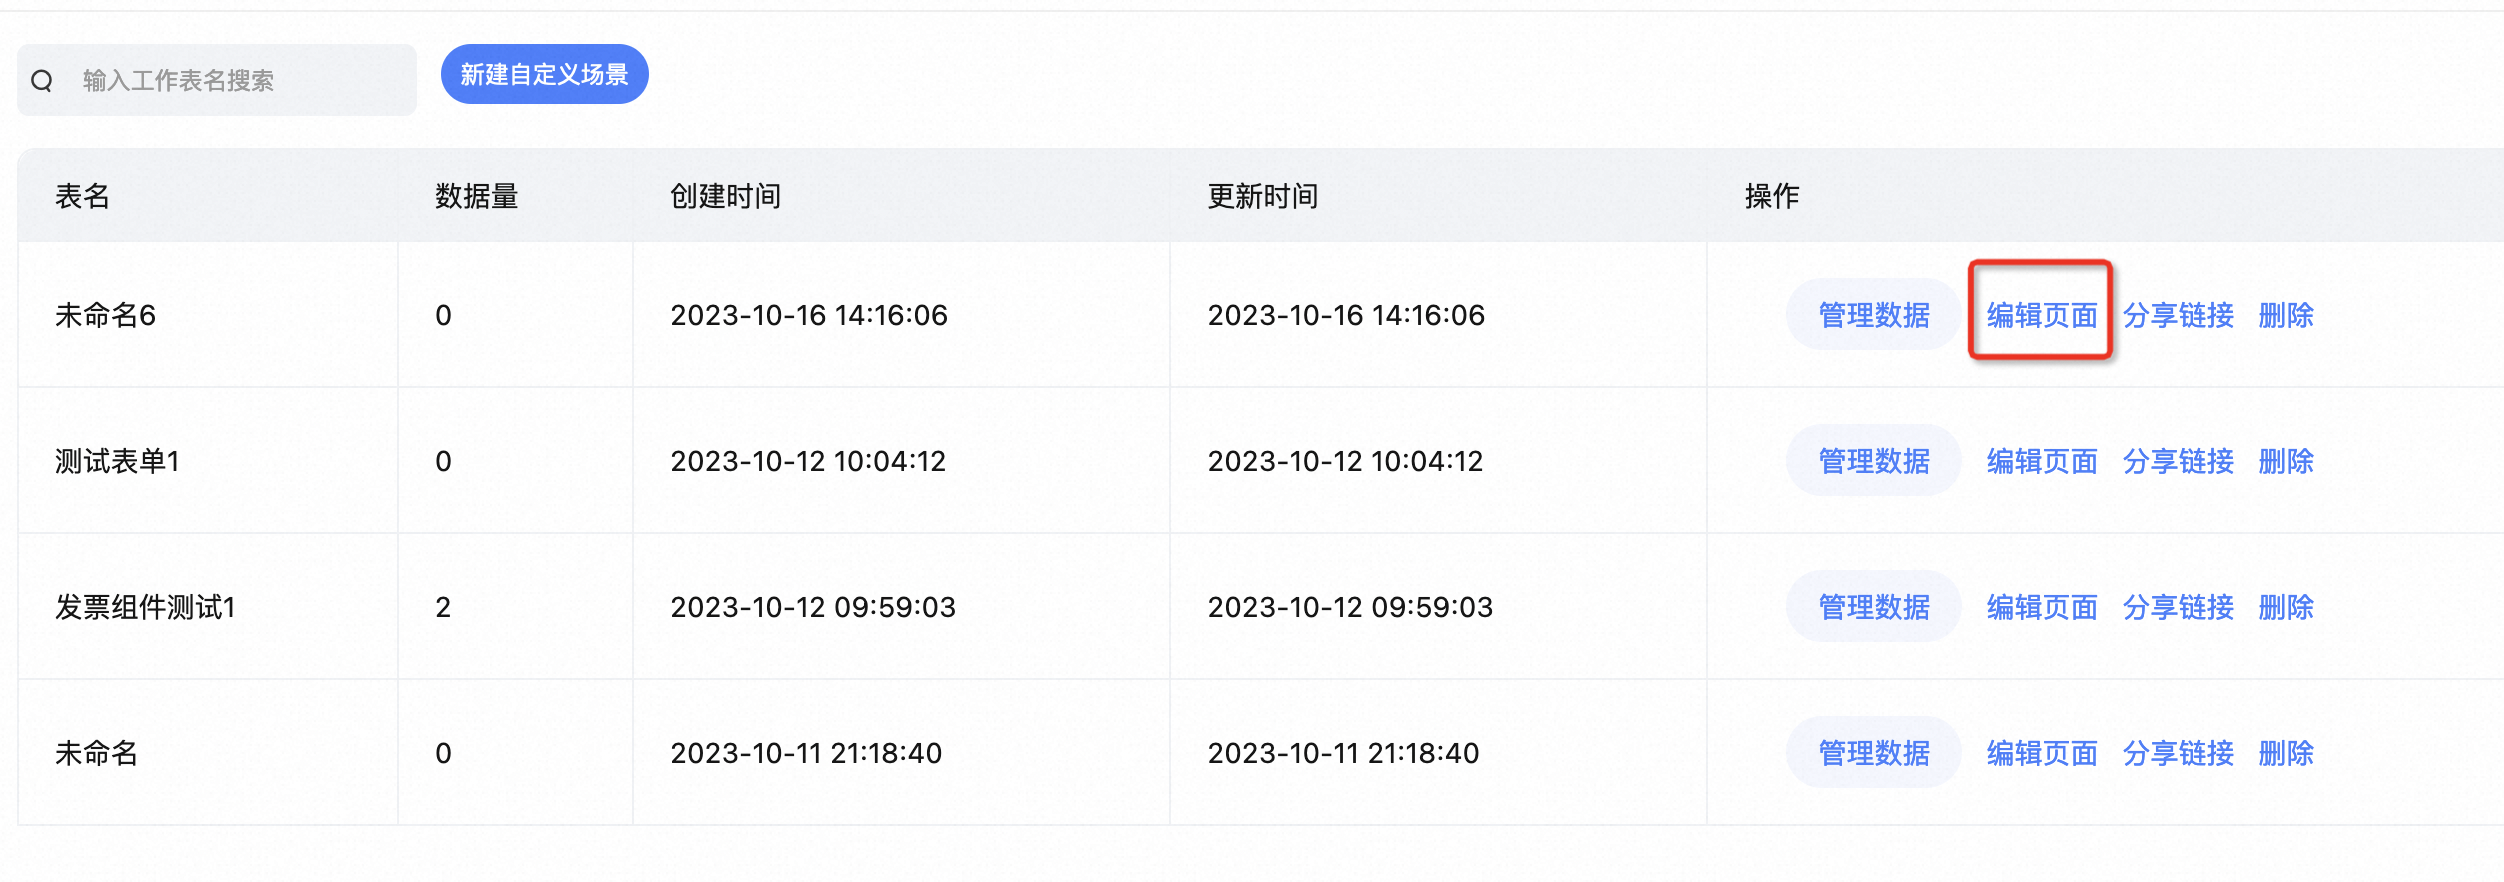The height and width of the screenshot is (882, 2504).
Task: Click 分享链接 in the last 未命名 row
Action: [x=2178, y=753]
